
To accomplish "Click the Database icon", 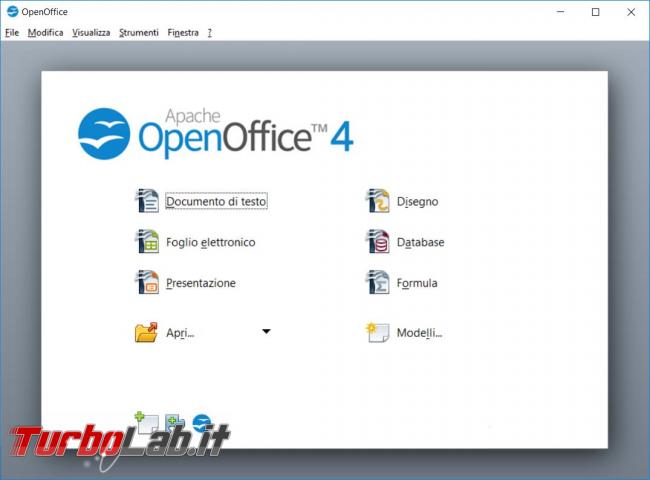I will click(x=378, y=241).
